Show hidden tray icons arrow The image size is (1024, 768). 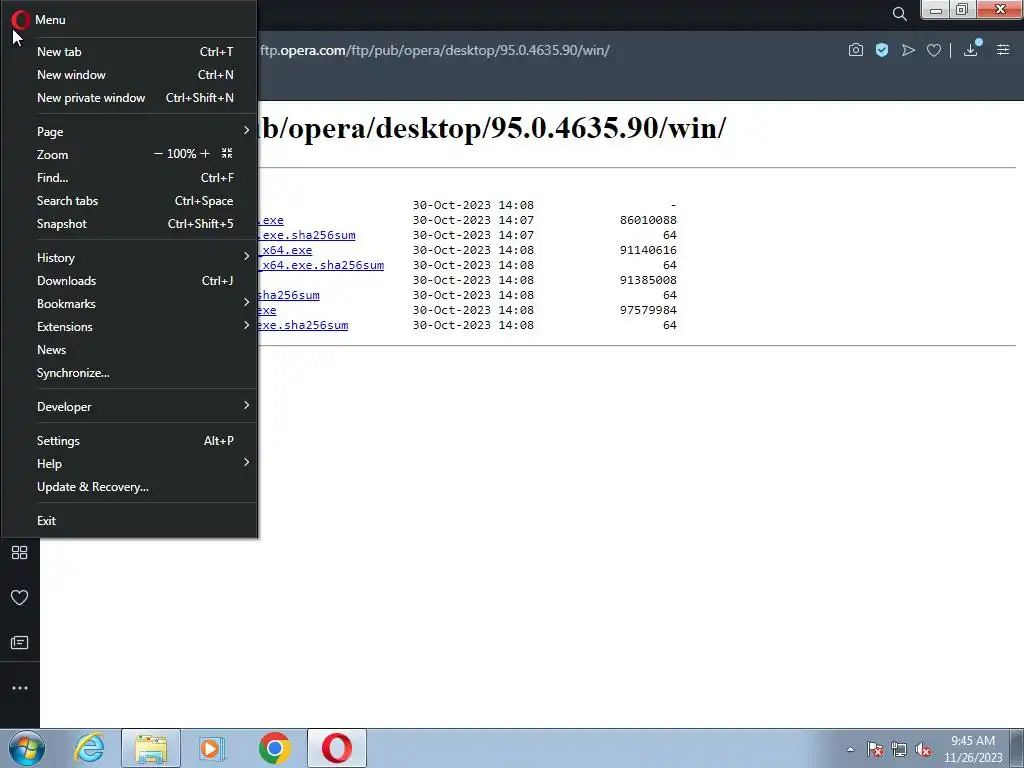click(x=850, y=749)
